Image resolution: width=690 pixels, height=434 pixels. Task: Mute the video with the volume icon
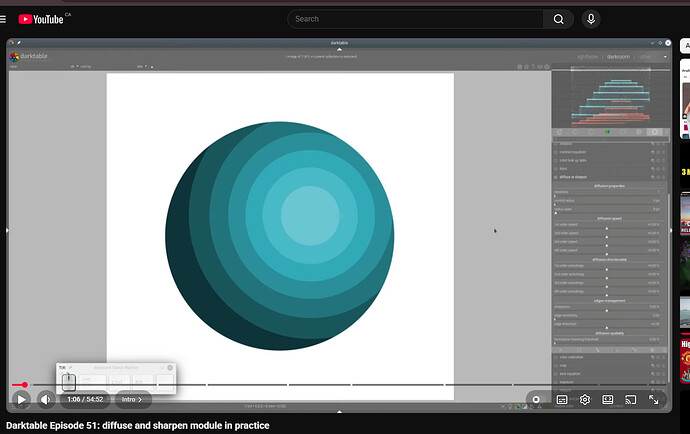pyautogui.click(x=46, y=399)
